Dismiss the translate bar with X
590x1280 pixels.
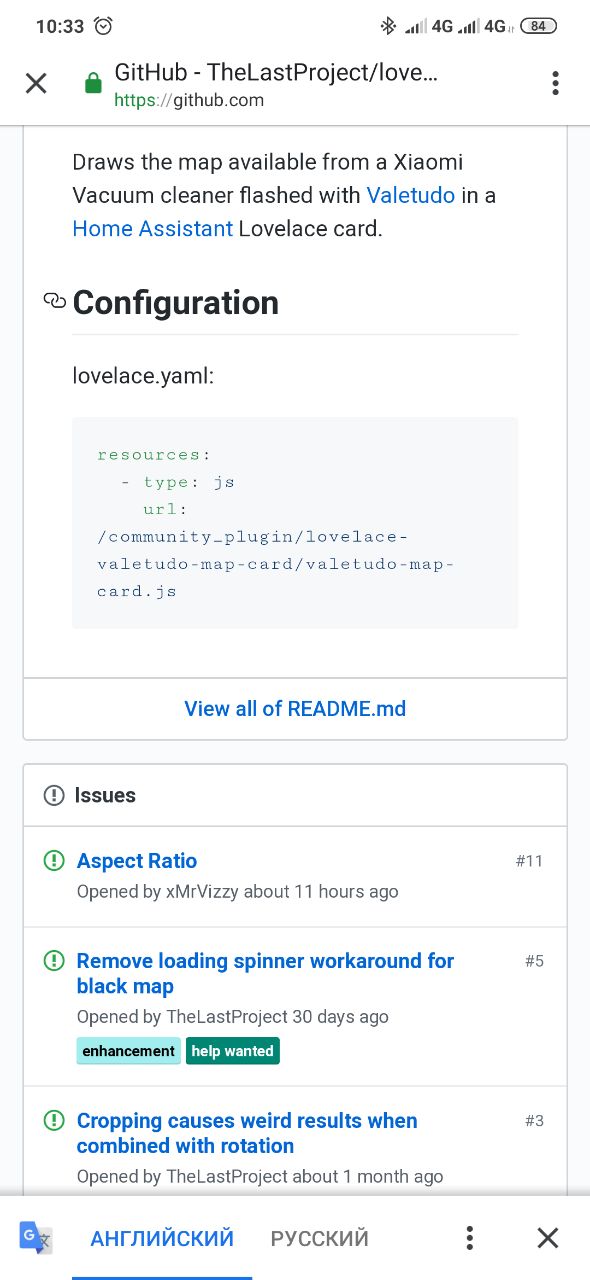click(547, 1238)
